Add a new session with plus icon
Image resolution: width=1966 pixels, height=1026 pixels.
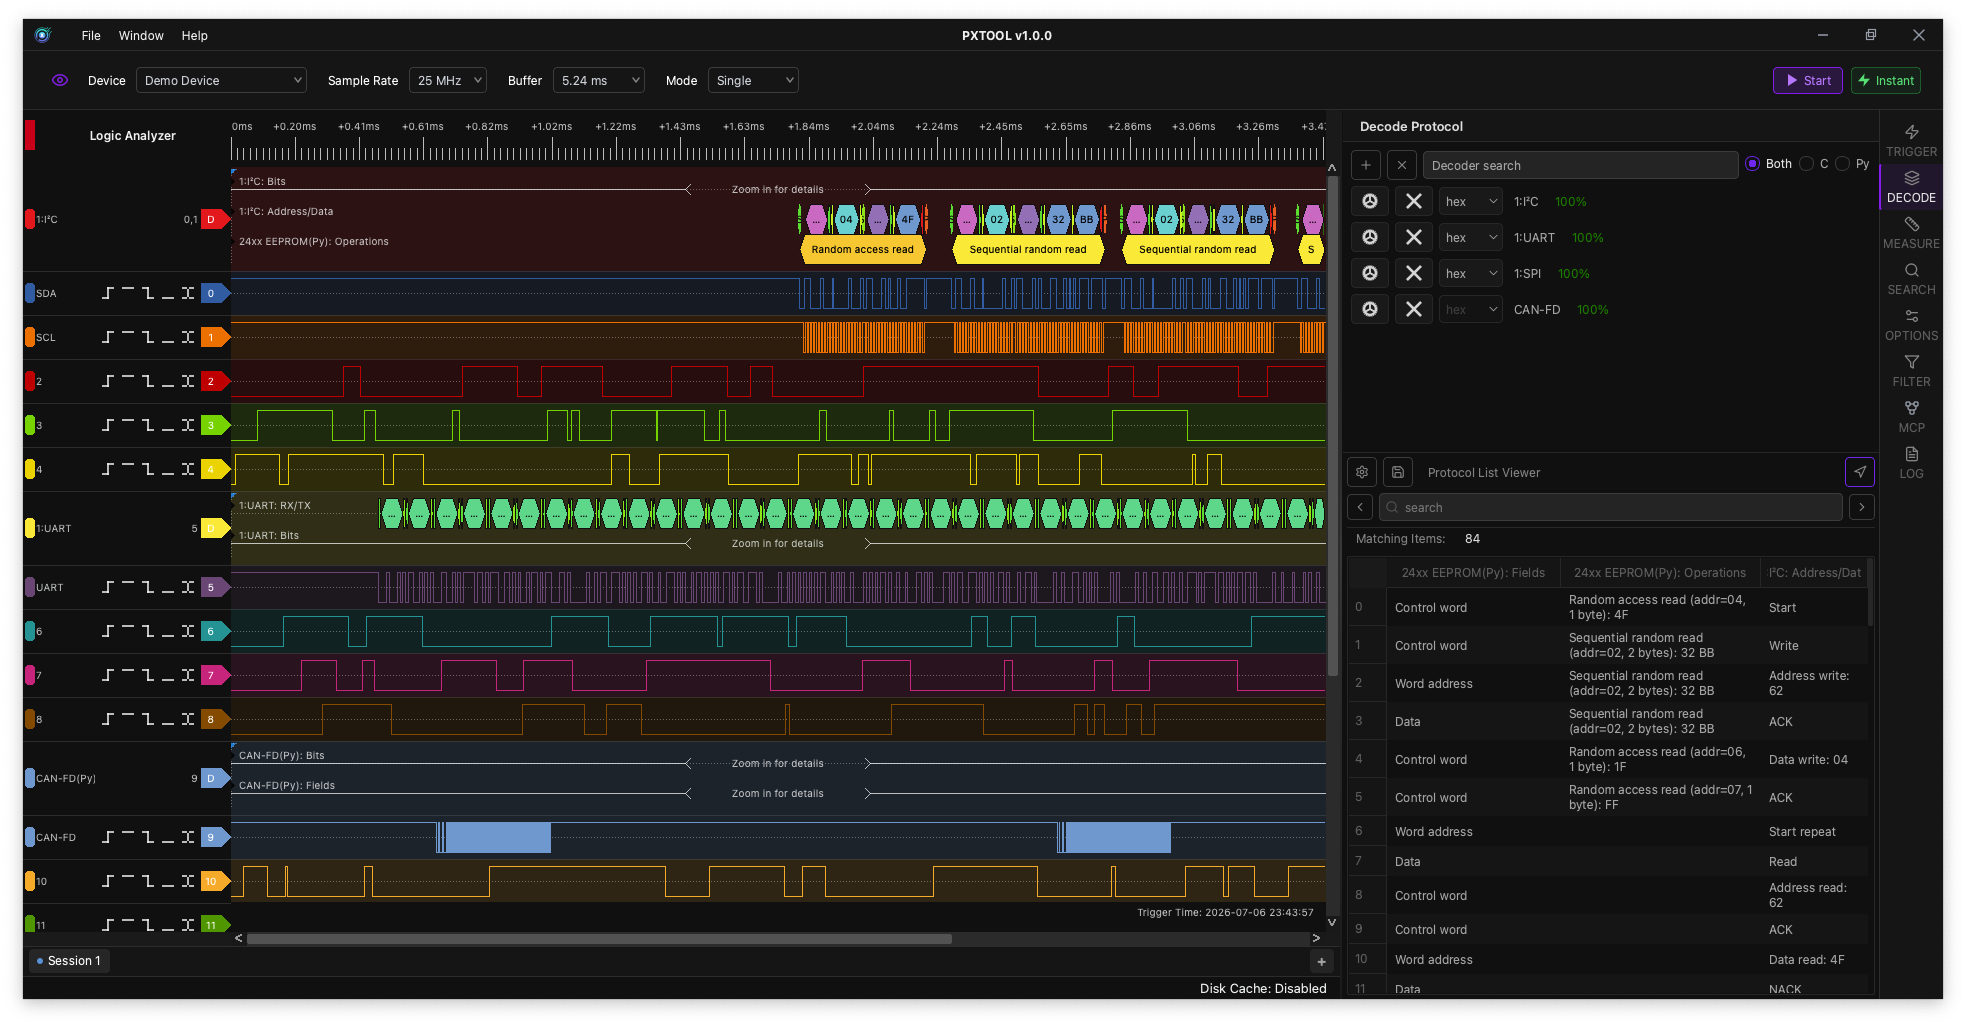[x=1322, y=961]
